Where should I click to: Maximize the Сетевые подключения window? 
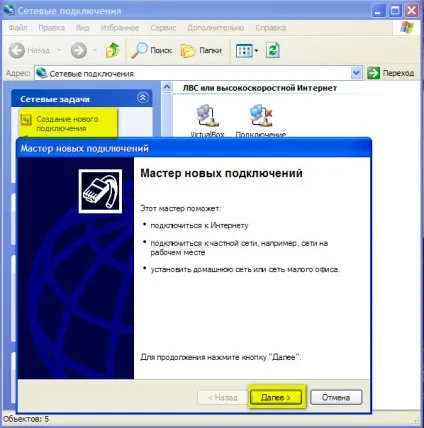tap(395, 11)
